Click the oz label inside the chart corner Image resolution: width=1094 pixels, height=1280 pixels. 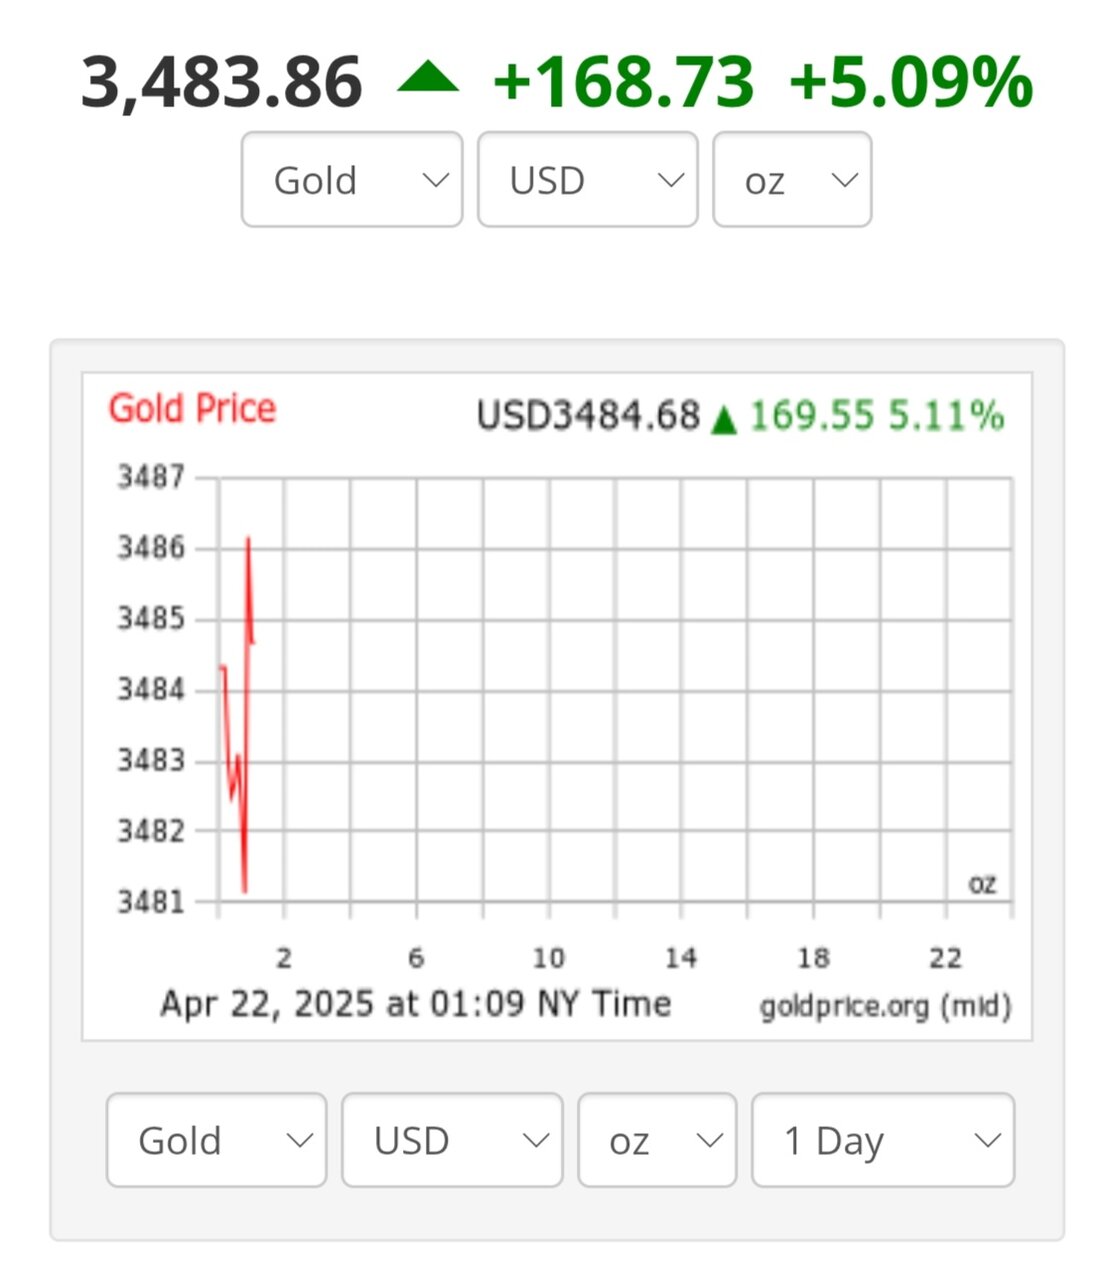click(982, 884)
